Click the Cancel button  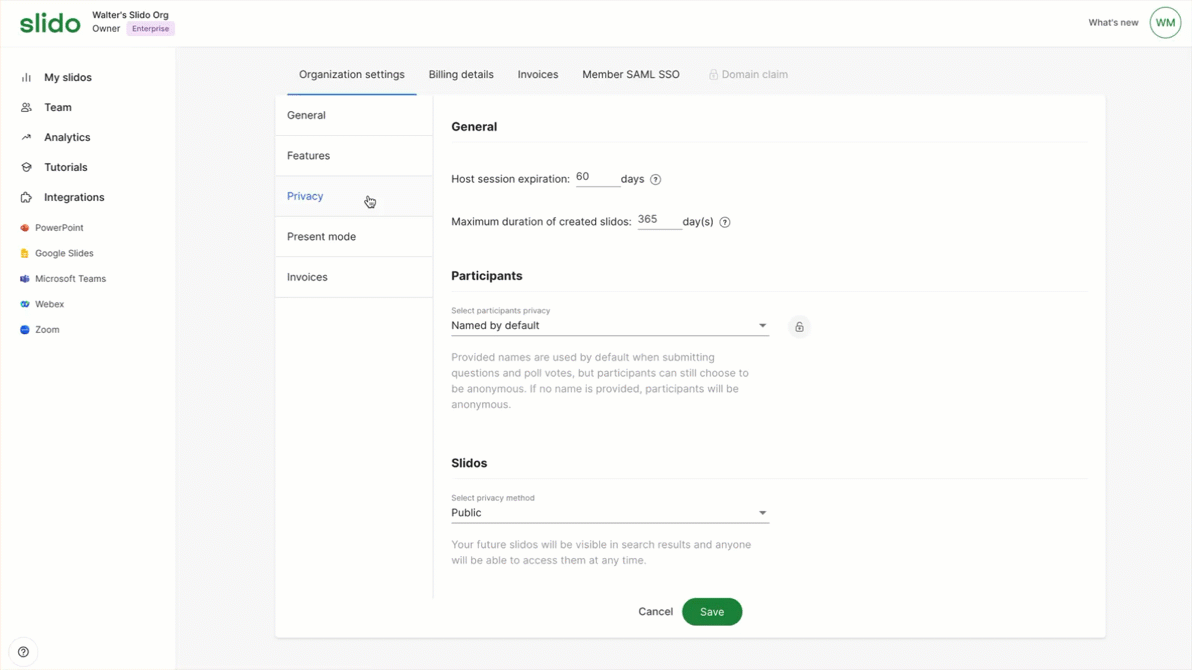pos(655,612)
